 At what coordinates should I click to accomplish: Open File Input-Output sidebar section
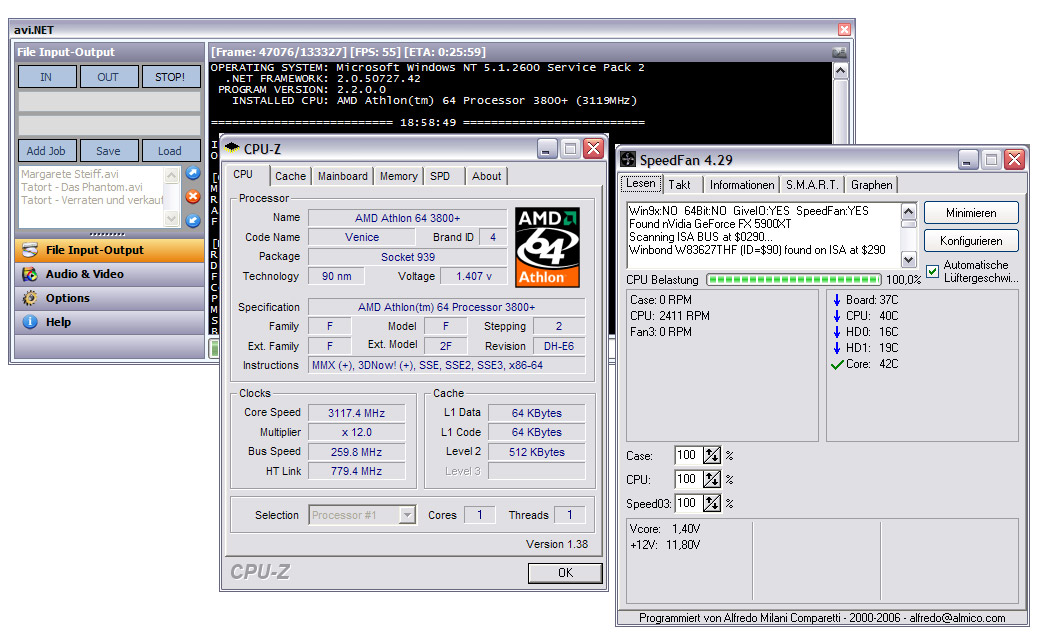click(109, 250)
